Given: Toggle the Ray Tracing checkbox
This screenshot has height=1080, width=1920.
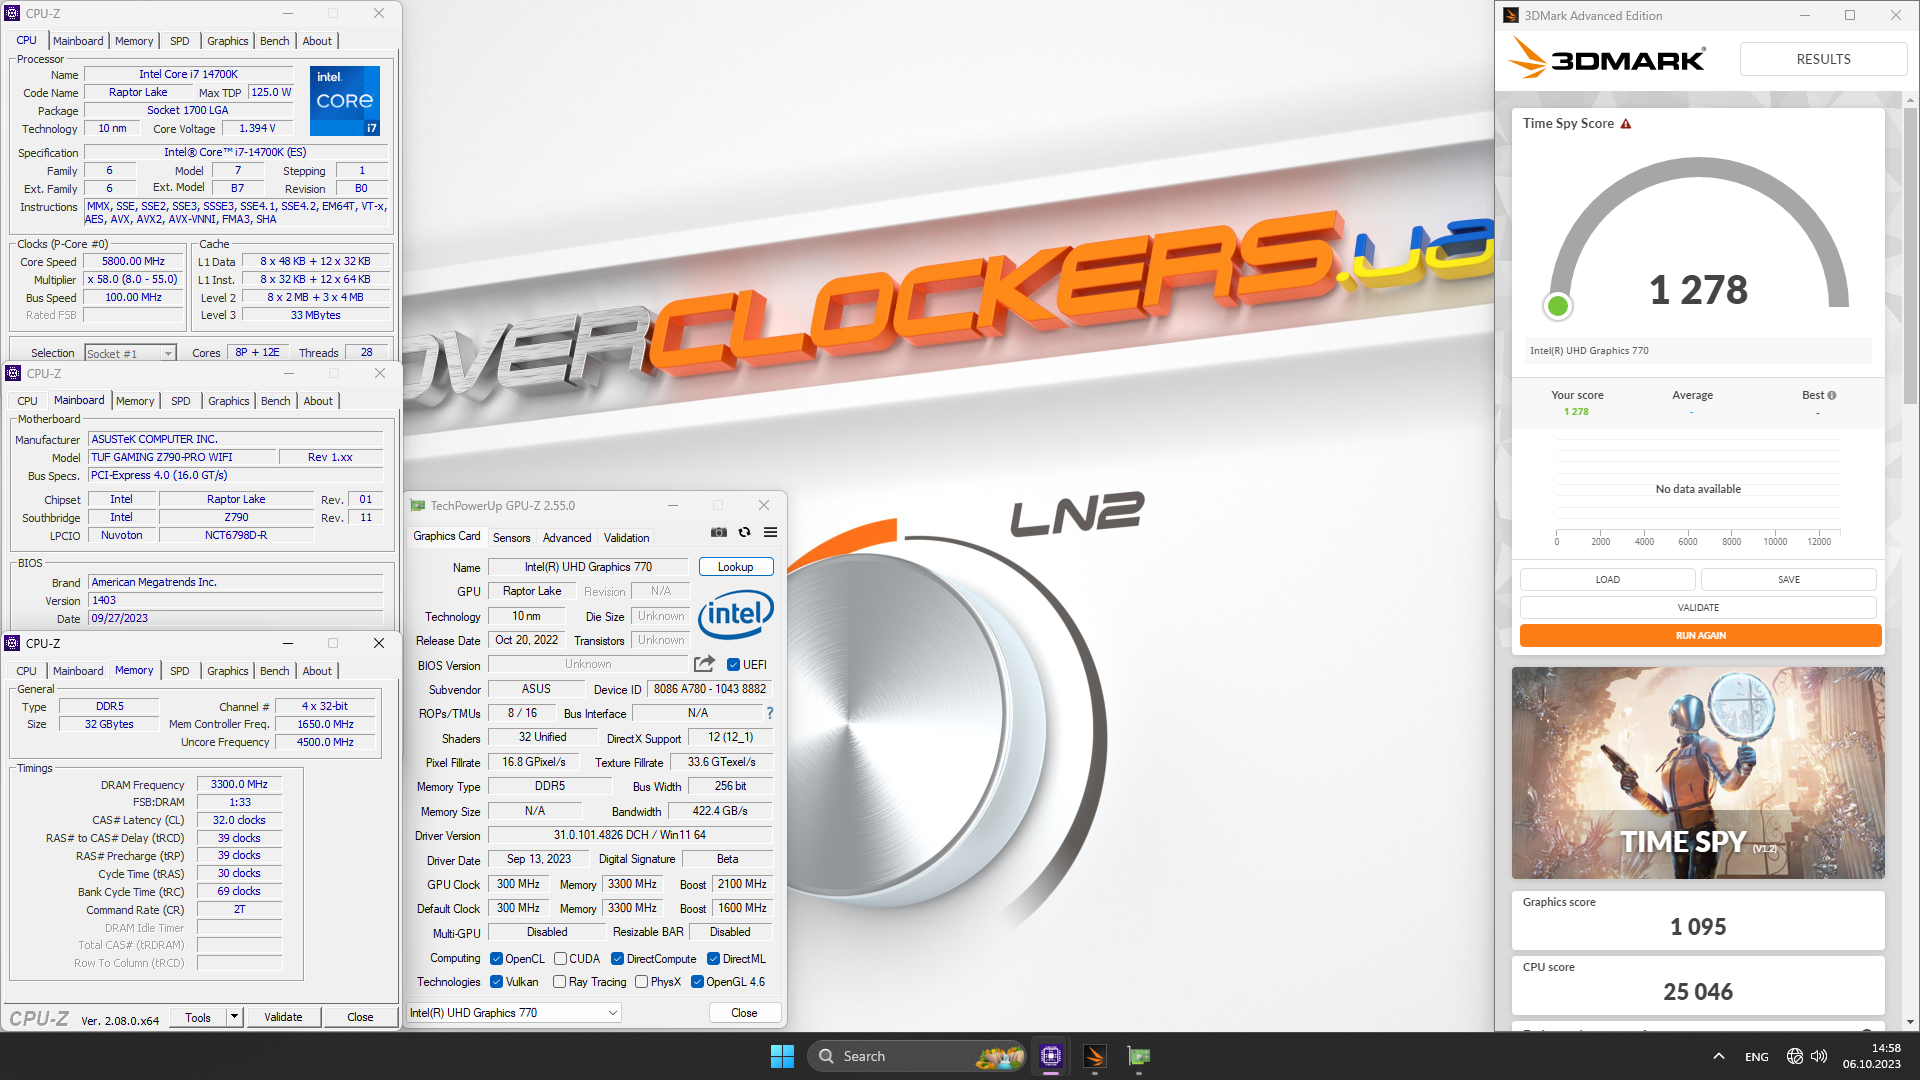Looking at the screenshot, I should pos(559,982).
